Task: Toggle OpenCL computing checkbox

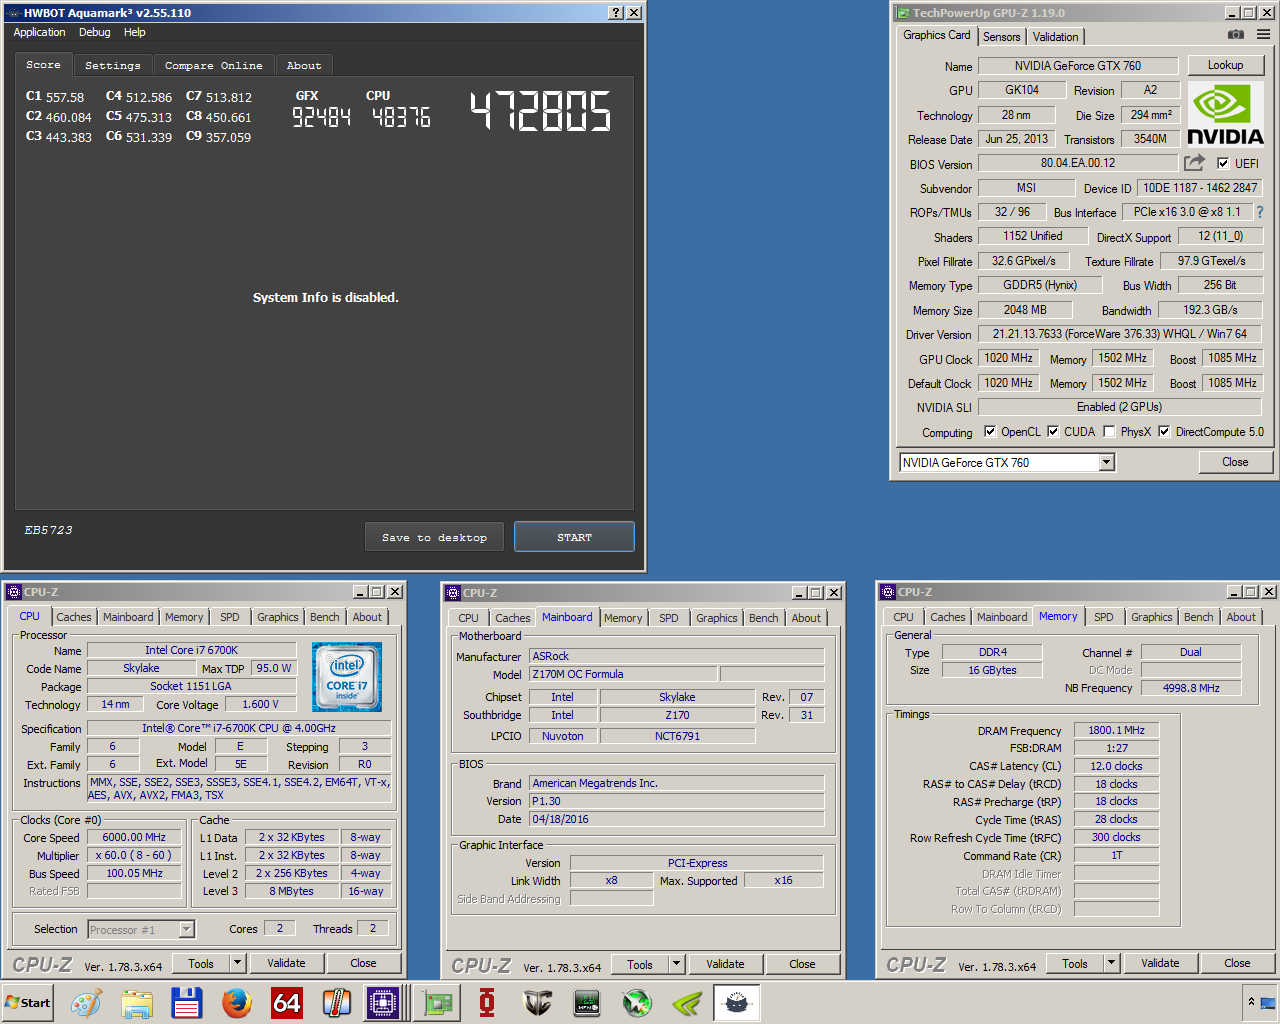Action: pyautogui.click(x=990, y=432)
